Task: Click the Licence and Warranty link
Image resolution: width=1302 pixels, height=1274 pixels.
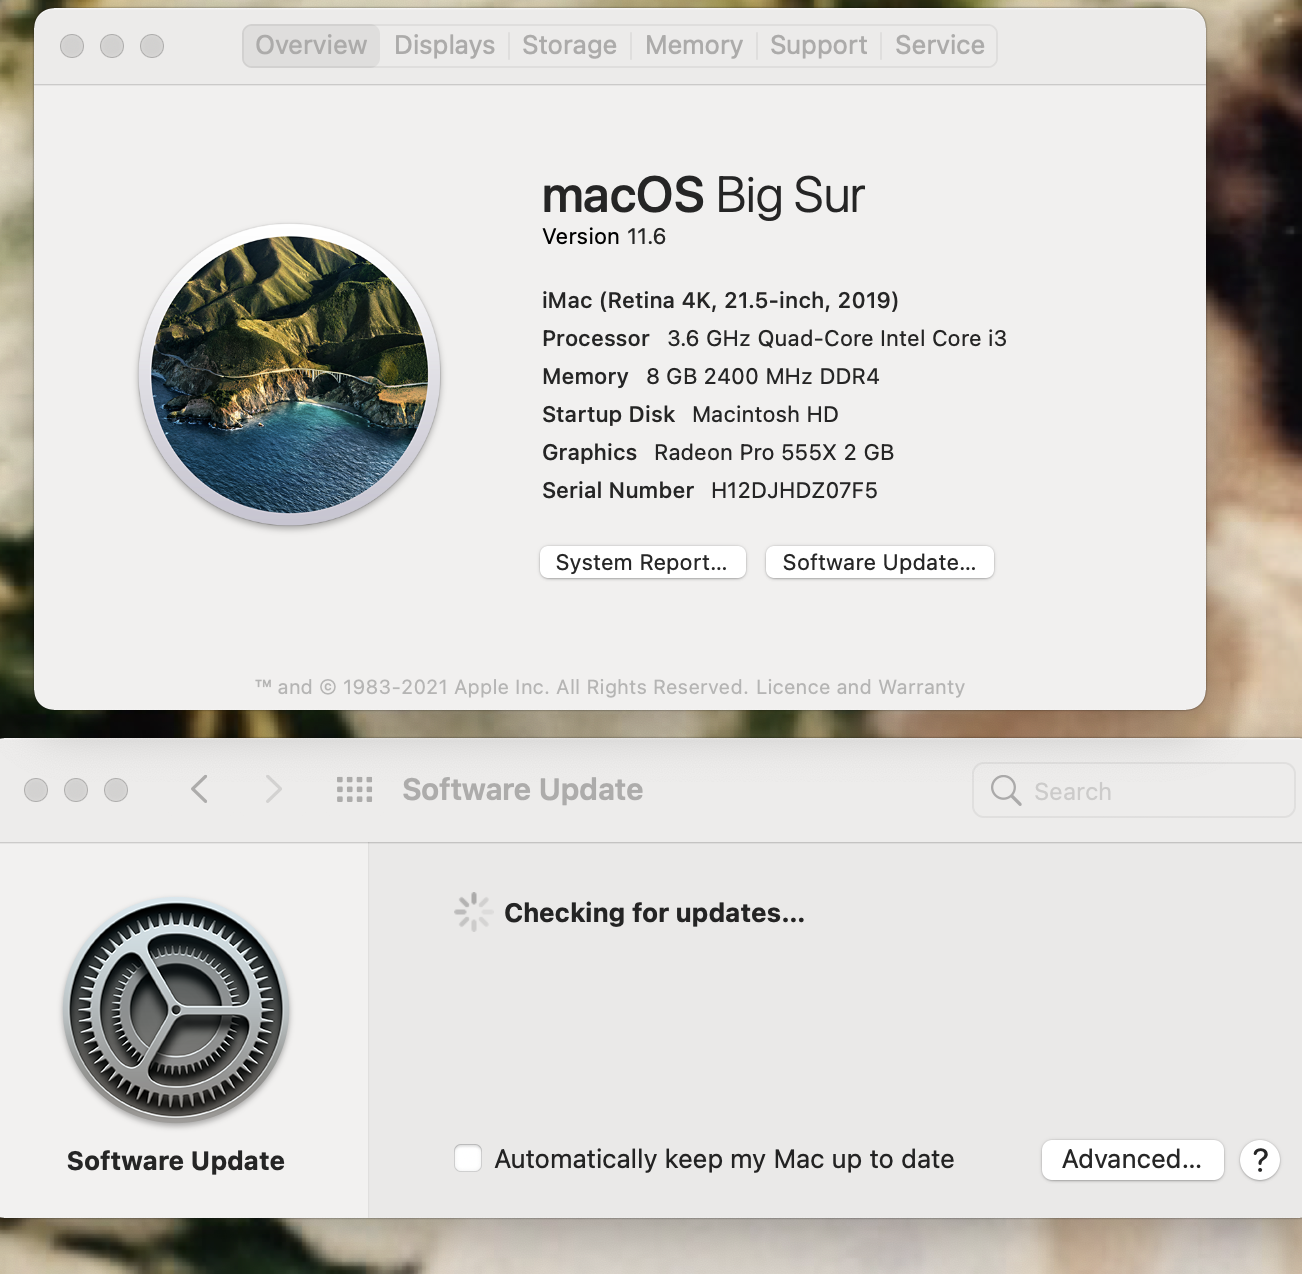Action: (860, 687)
